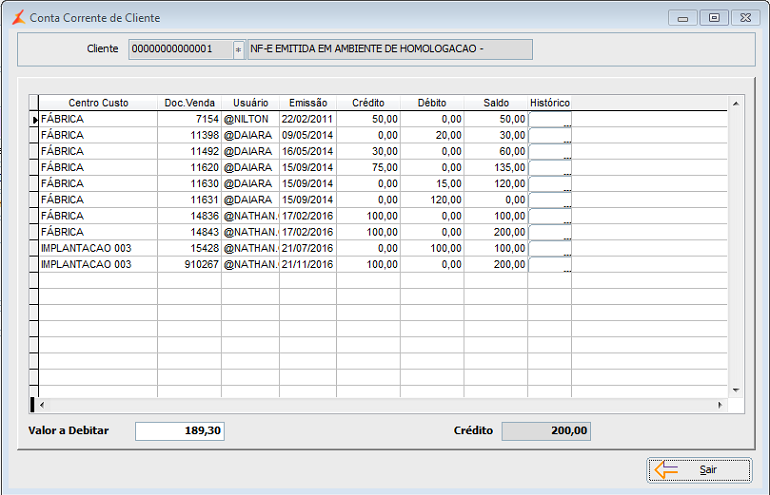The image size is (770, 495).
Task: Click the Saldo column header
Action: point(496,103)
